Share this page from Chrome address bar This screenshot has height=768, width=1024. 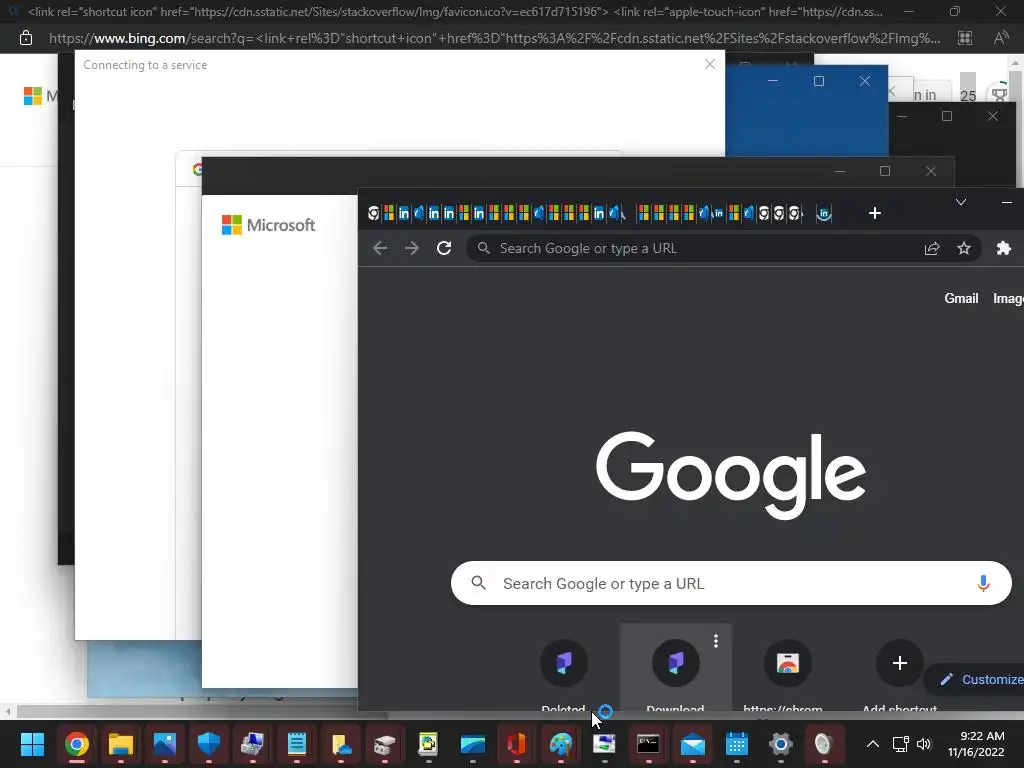[x=932, y=248]
